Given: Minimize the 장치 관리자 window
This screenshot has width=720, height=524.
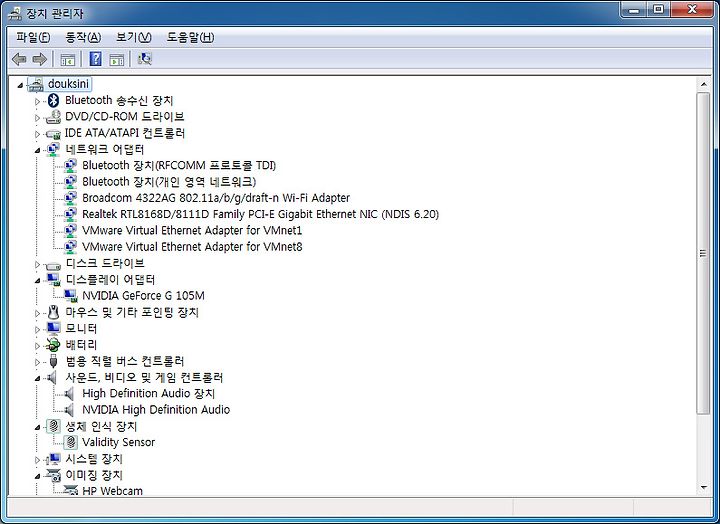Looking at the screenshot, I should [634, 10].
